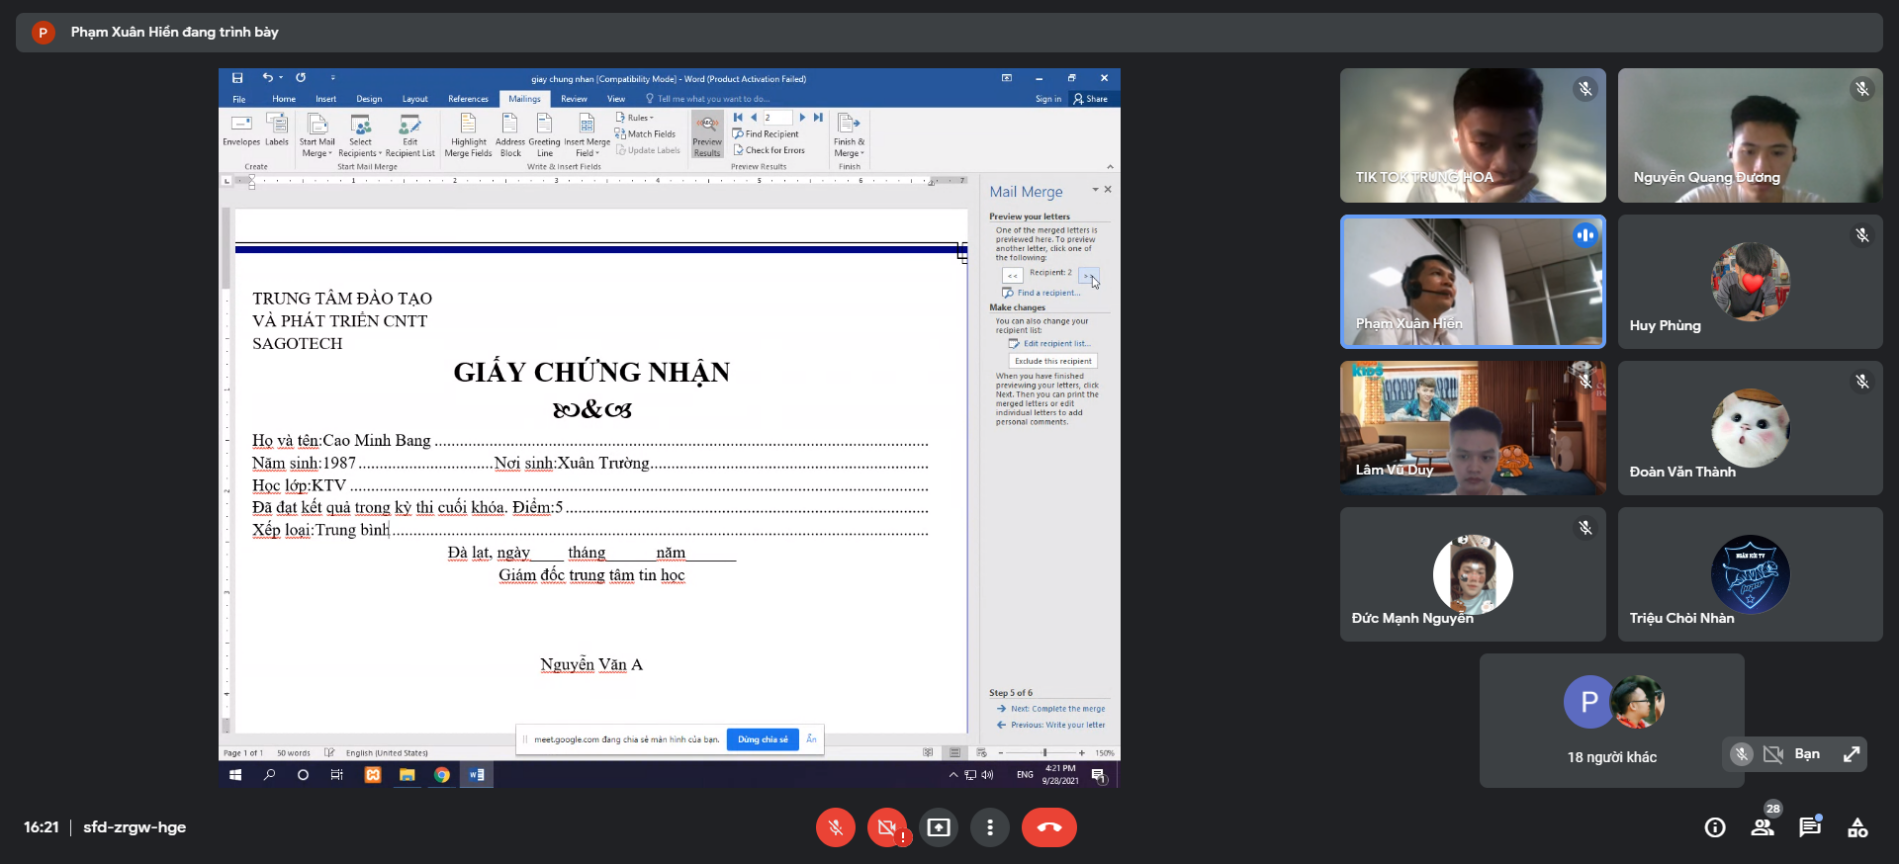Open Meet more options menu
This screenshot has height=864, width=1899.
pyautogui.click(x=990, y=827)
